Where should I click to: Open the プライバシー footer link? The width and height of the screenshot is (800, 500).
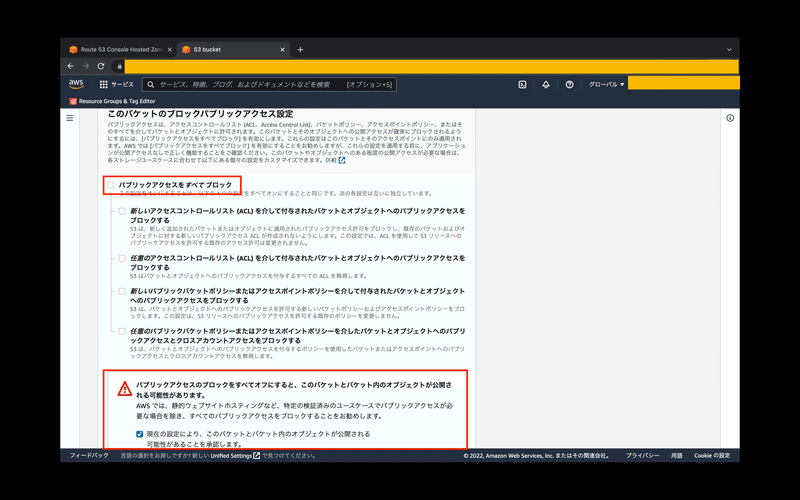point(642,456)
